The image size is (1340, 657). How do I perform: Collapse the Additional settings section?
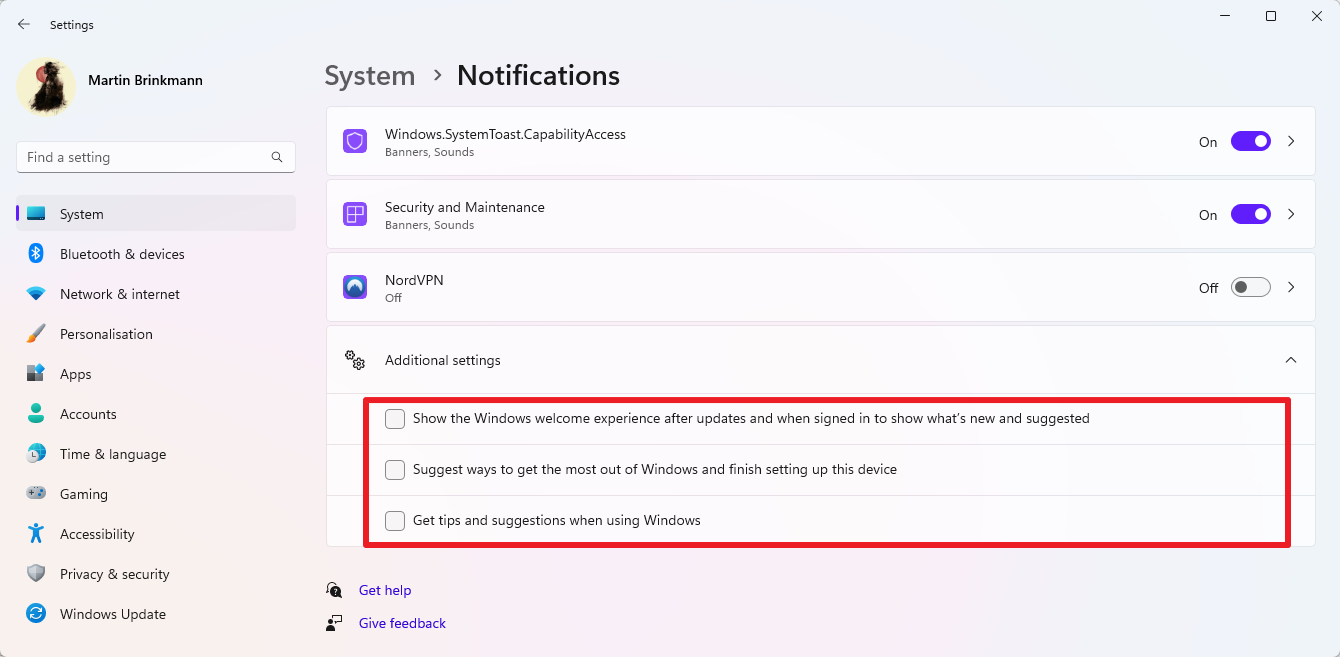[x=1291, y=360]
